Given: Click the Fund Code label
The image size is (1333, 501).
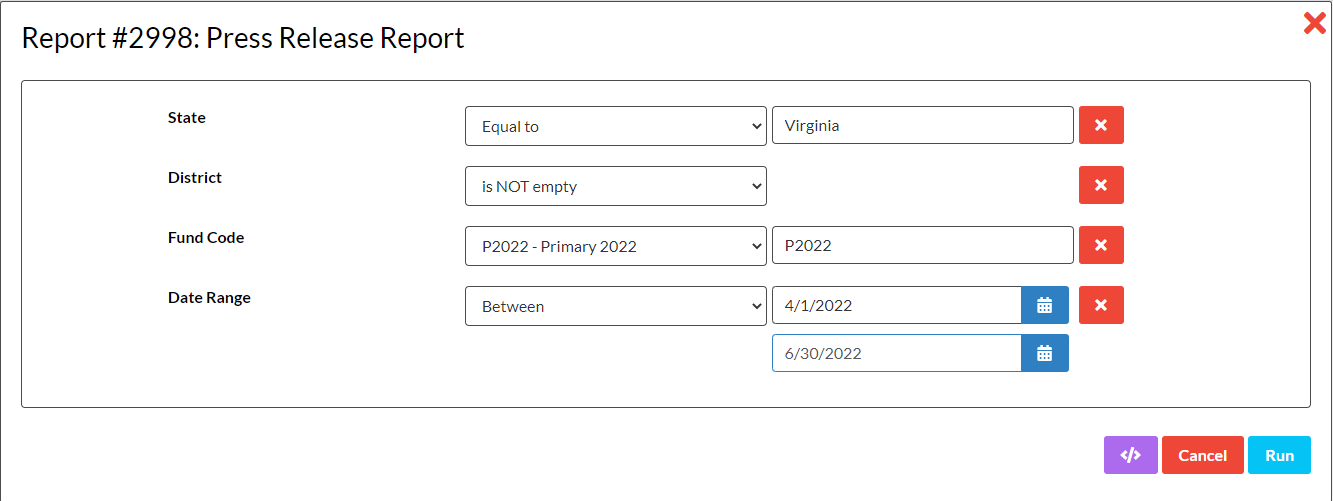Looking at the screenshot, I should click(206, 237).
